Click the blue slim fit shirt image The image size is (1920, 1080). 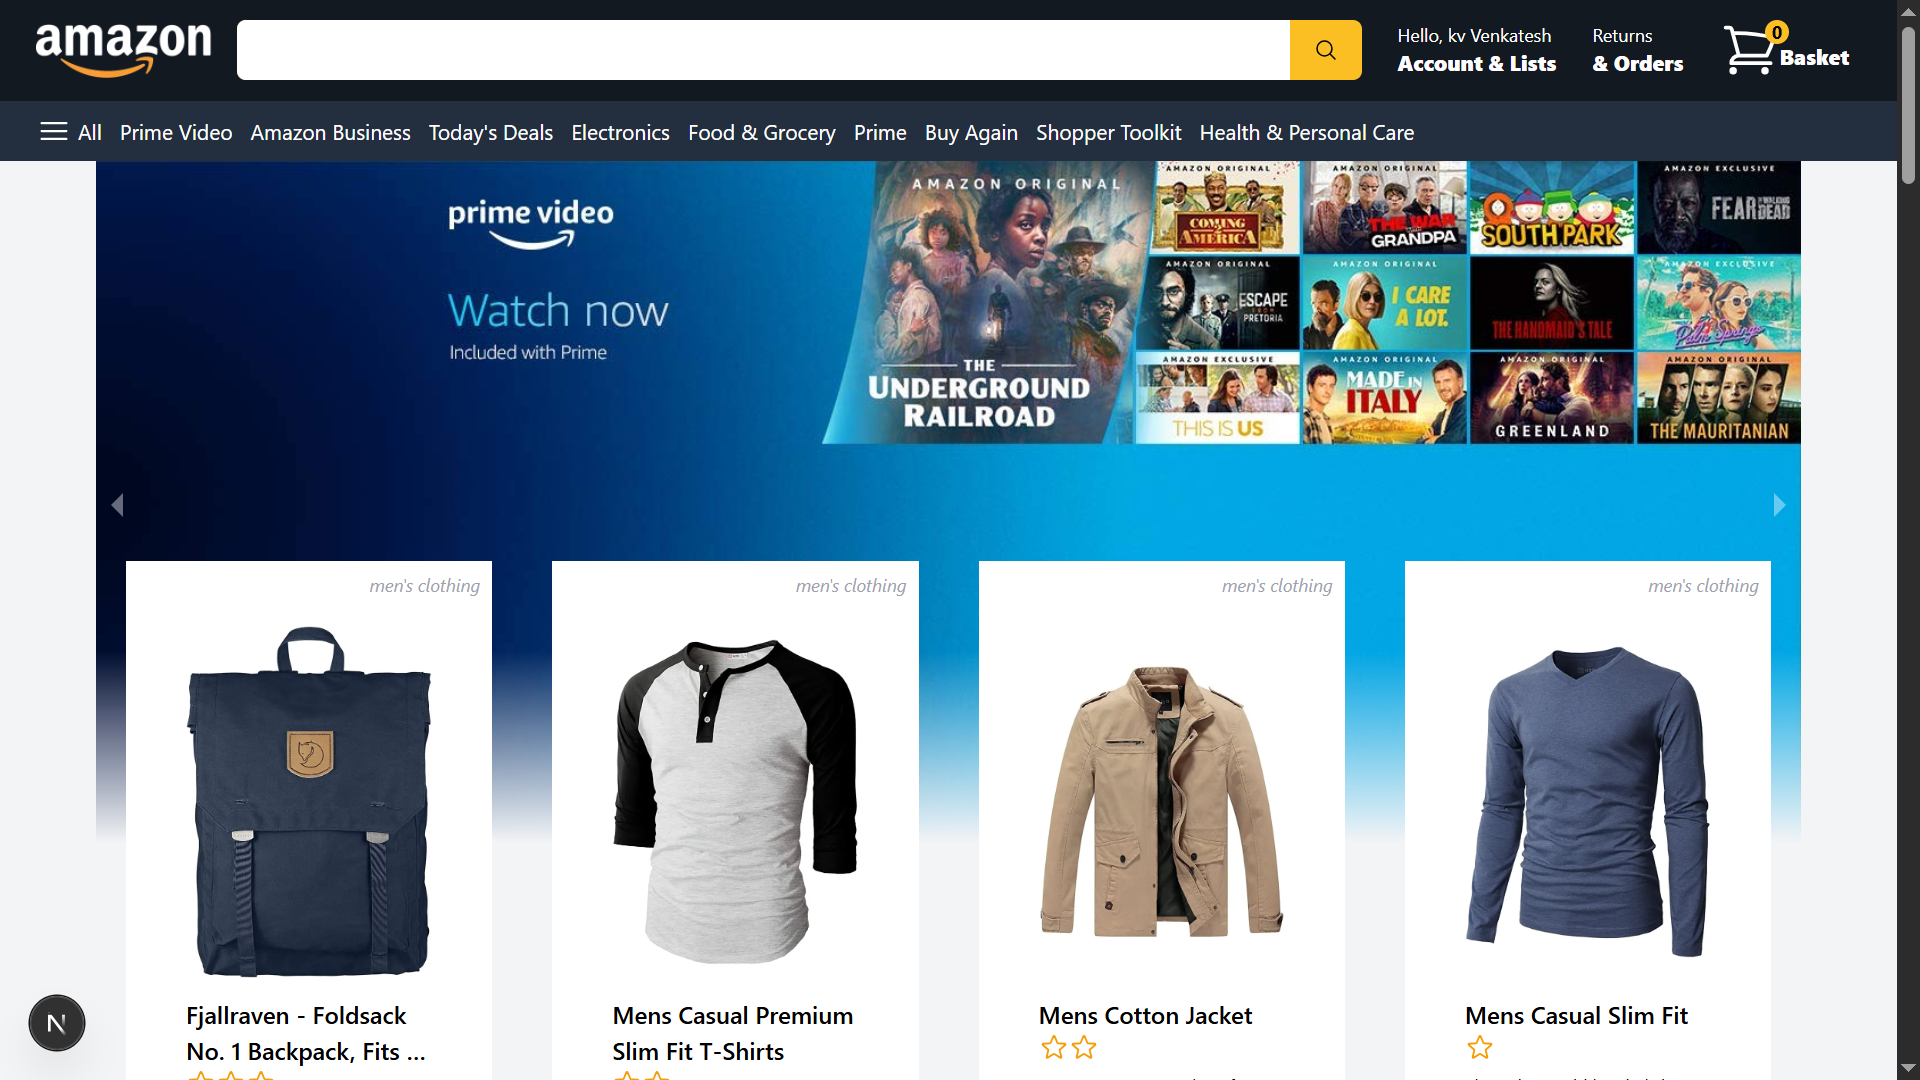point(1588,801)
